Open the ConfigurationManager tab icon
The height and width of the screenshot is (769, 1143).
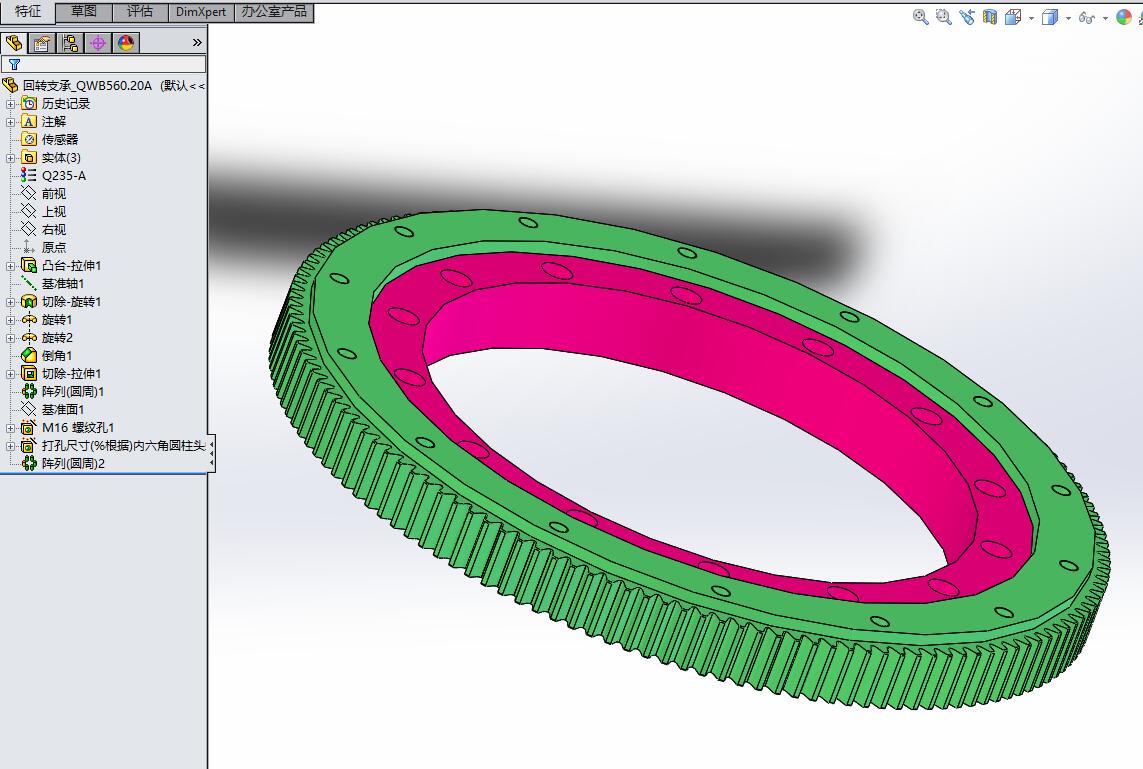[70, 43]
